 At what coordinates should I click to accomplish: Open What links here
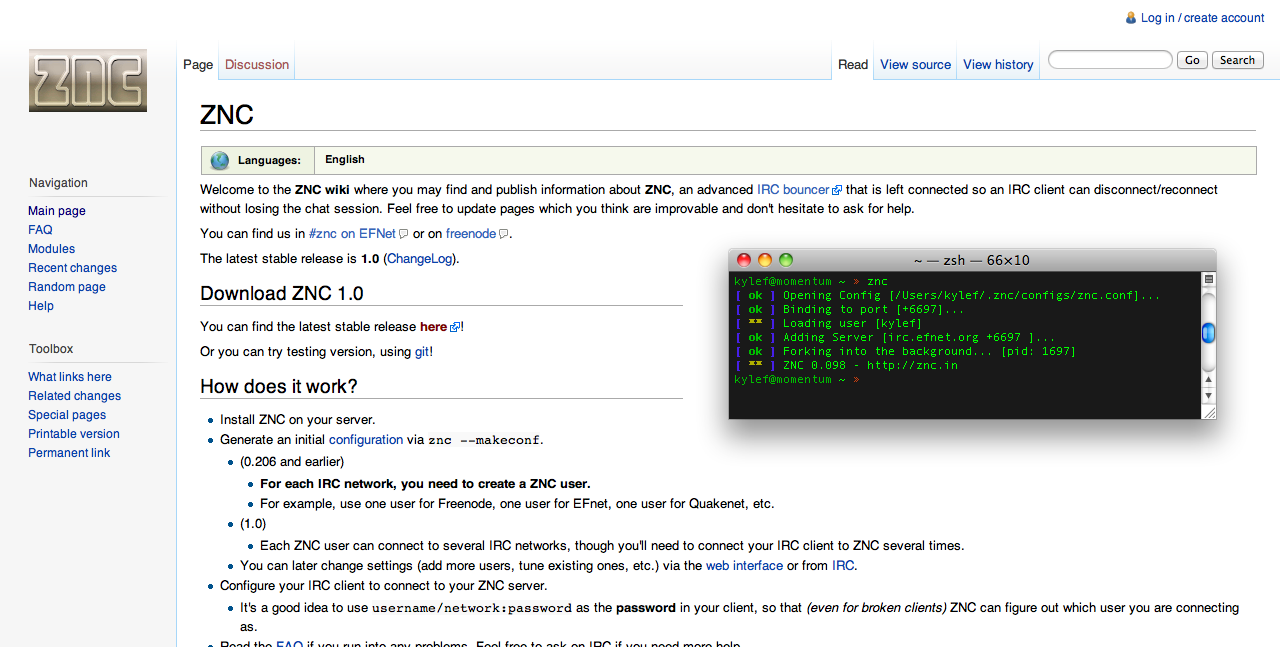pyautogui.click(x=70, y=377)
